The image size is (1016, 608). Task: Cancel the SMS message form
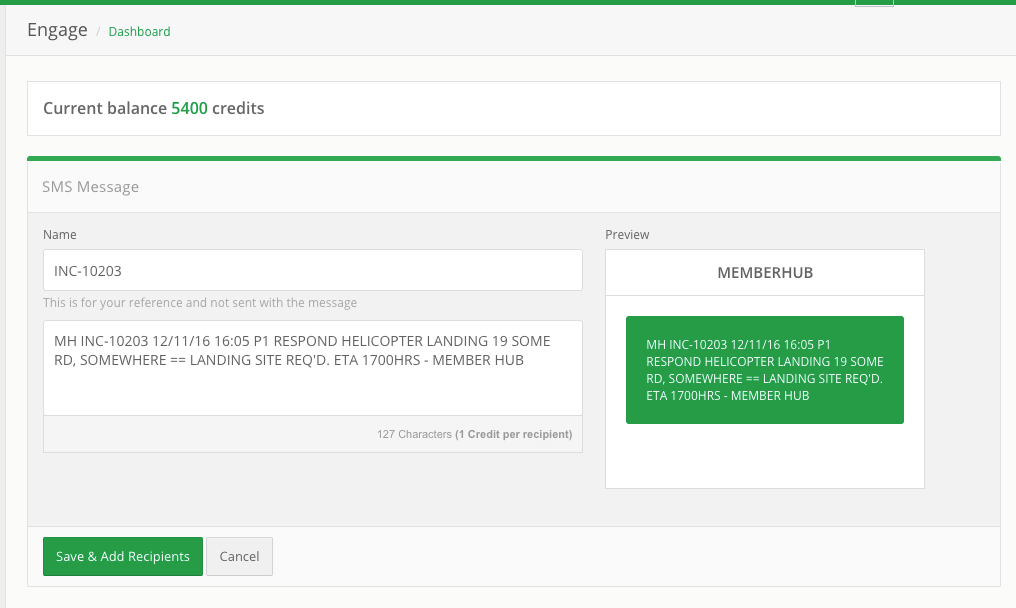pos(239,556)
